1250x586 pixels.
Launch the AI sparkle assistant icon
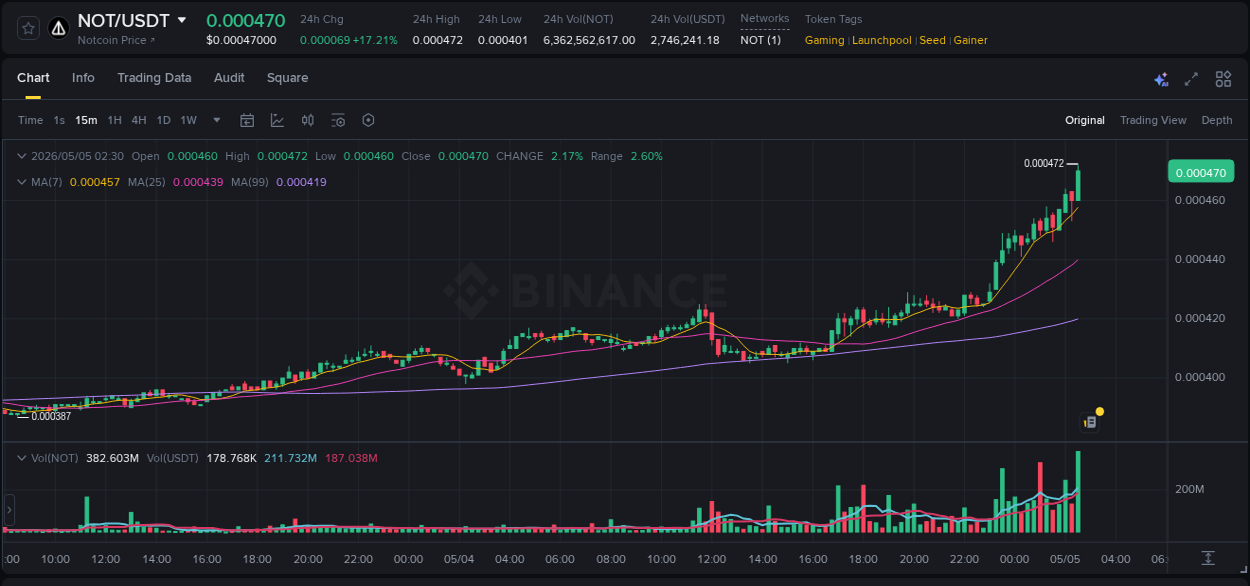[x=1161, y=79]
